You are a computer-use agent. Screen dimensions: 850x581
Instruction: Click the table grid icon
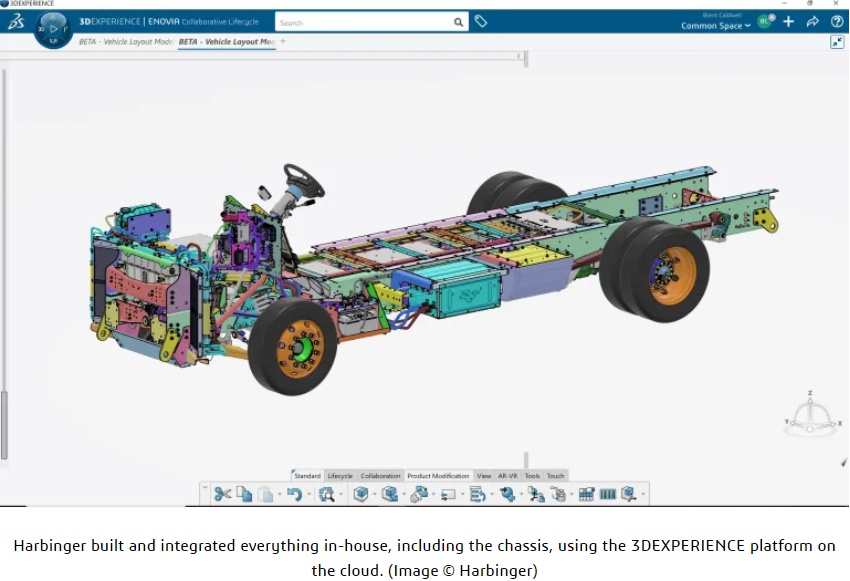587,494
